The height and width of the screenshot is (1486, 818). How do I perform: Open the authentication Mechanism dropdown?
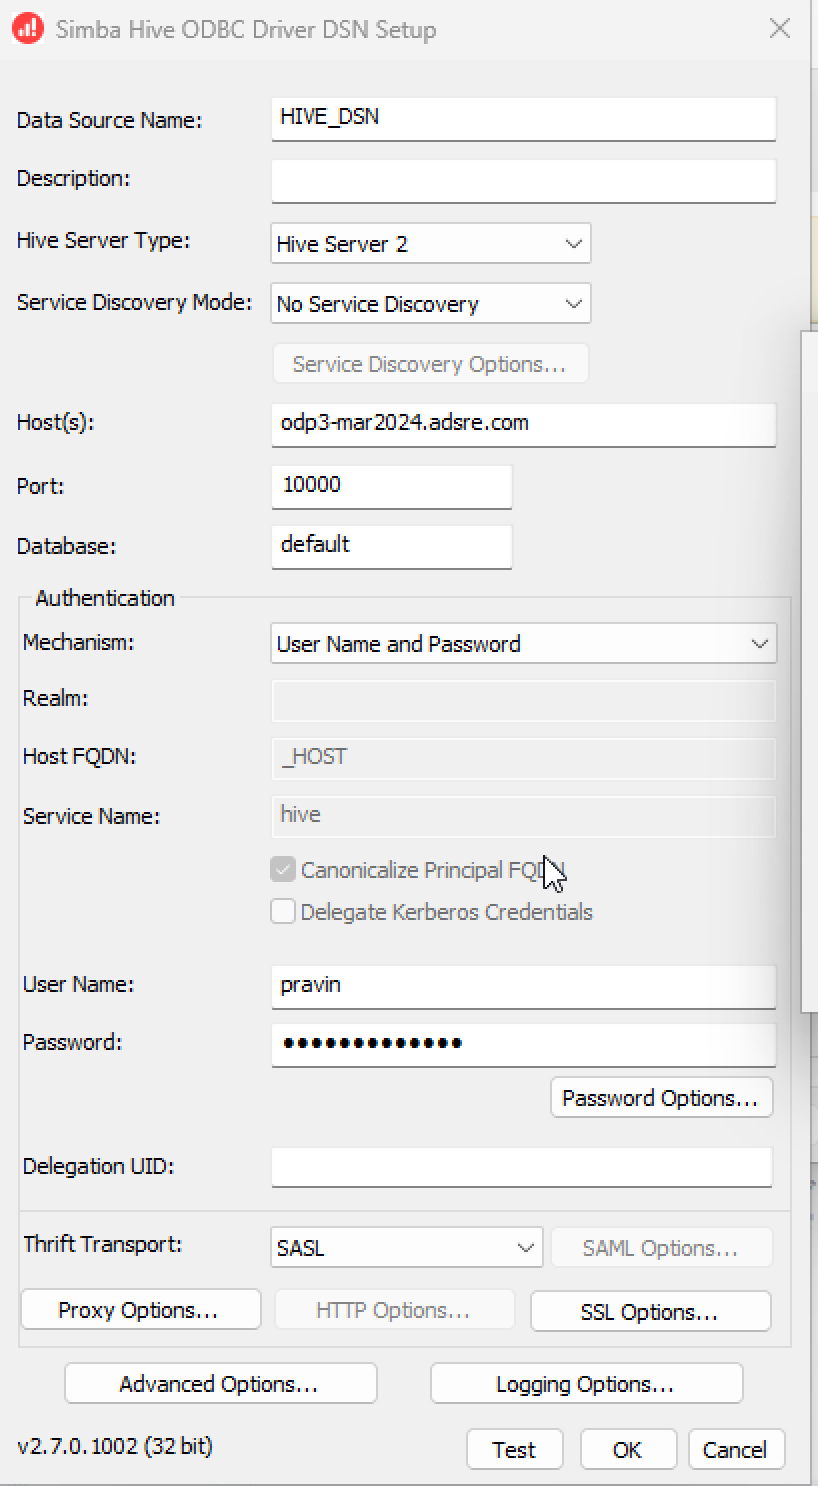(524, 644)
